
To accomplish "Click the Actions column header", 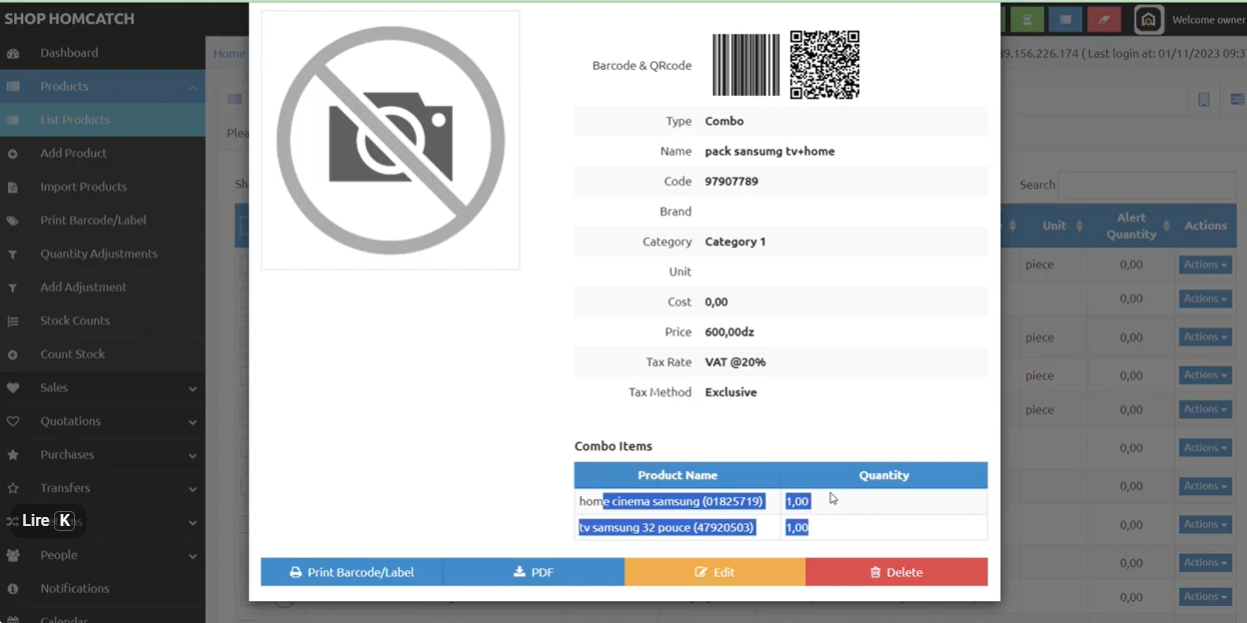I will click(x=1205, y=226).
